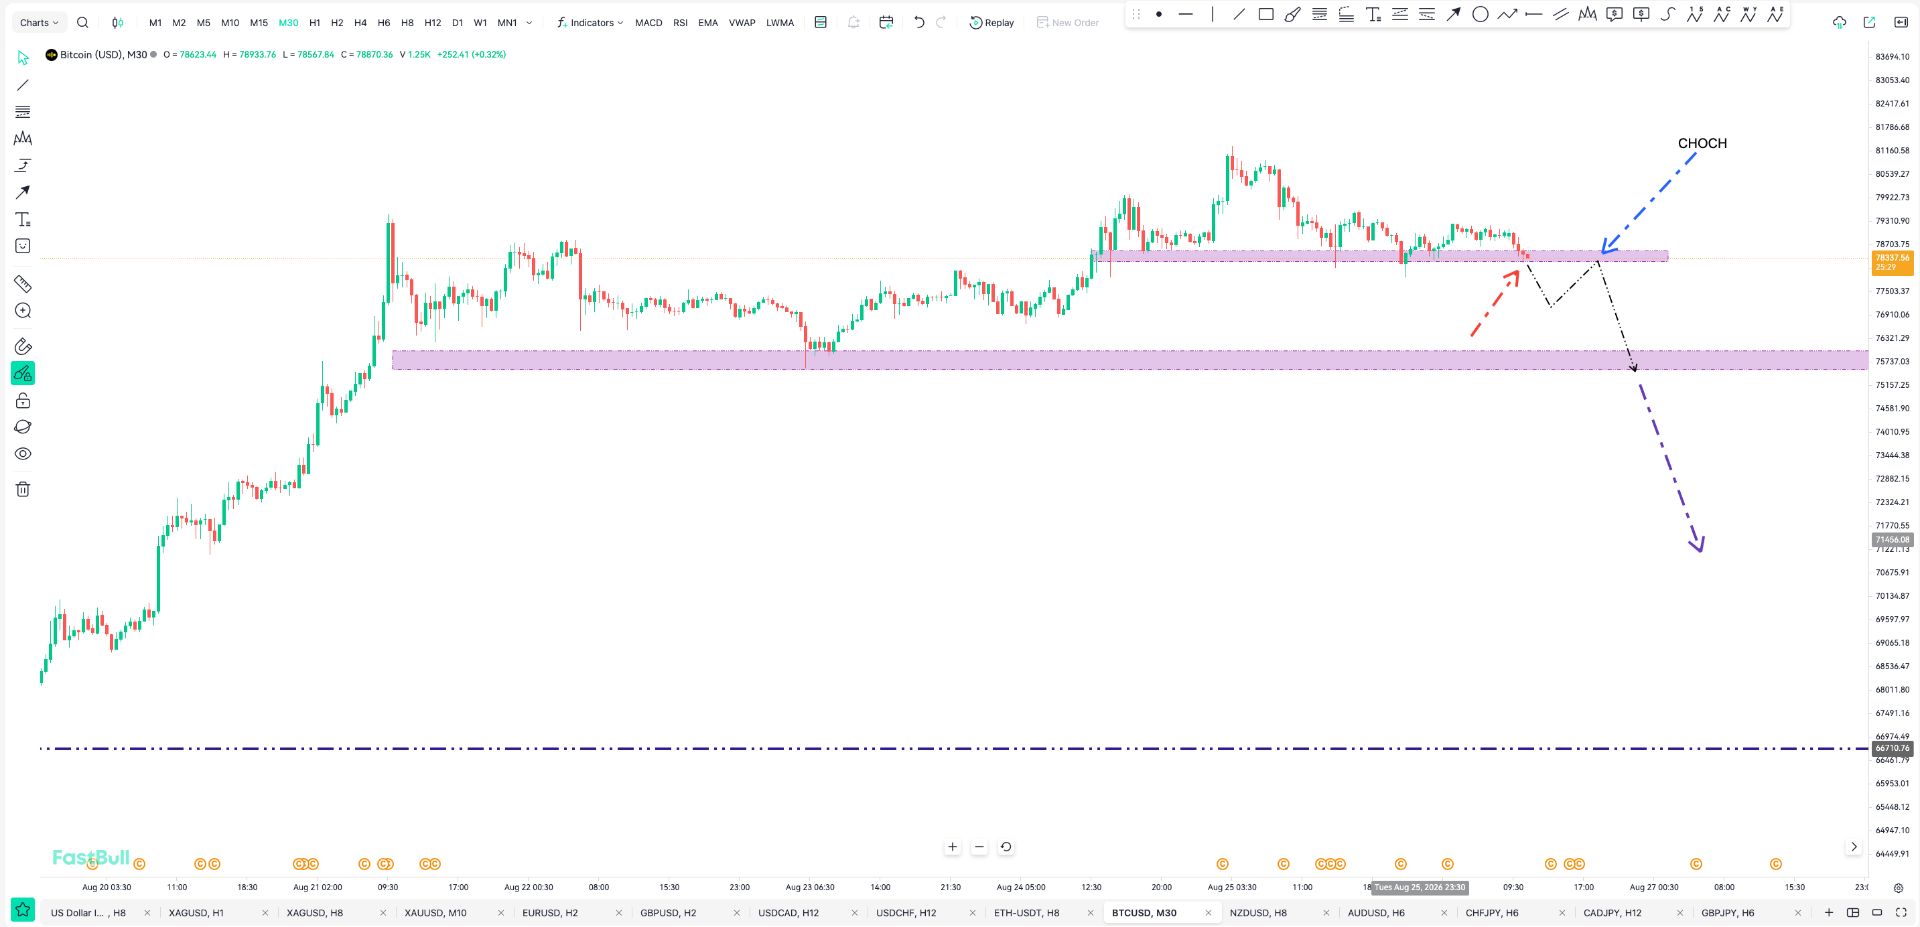Select the H1 timeframe
This screenshot has width=1920, height=927.
tap(315, 22)
